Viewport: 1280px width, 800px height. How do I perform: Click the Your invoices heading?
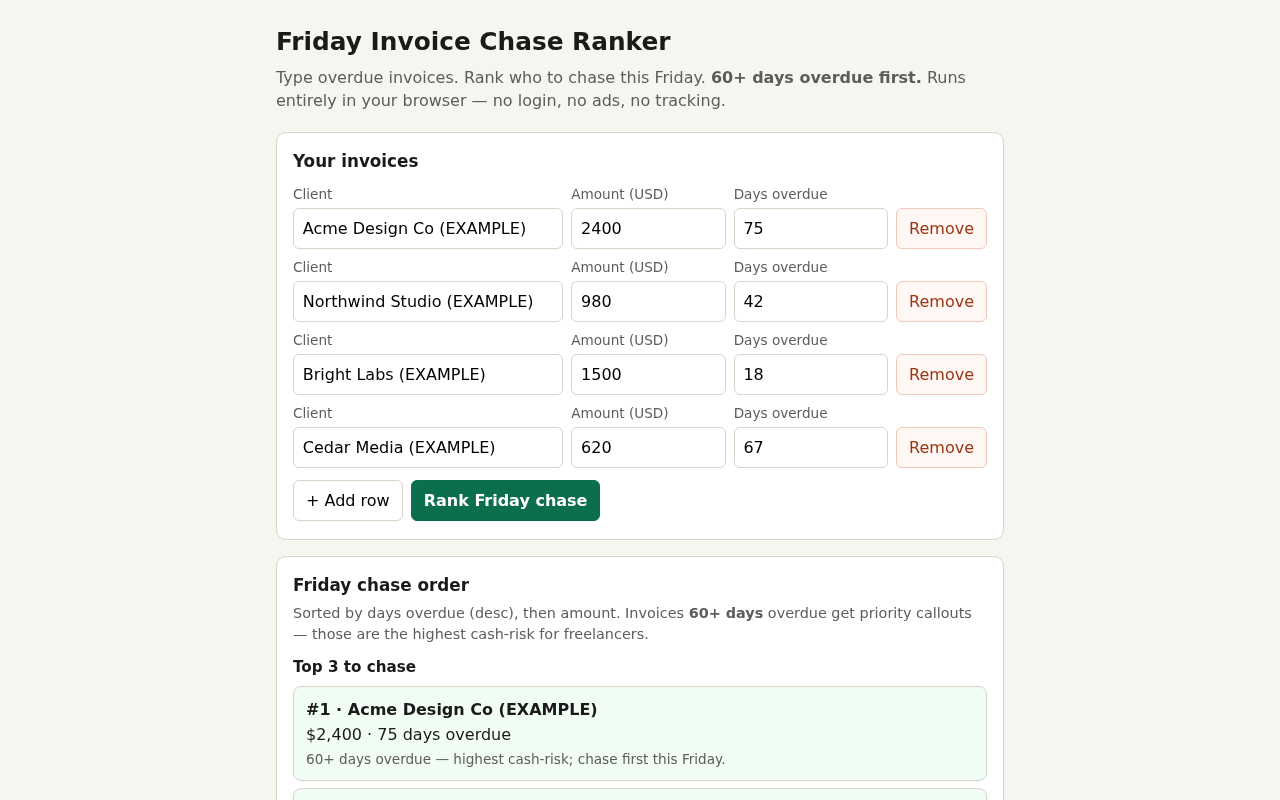356,161
